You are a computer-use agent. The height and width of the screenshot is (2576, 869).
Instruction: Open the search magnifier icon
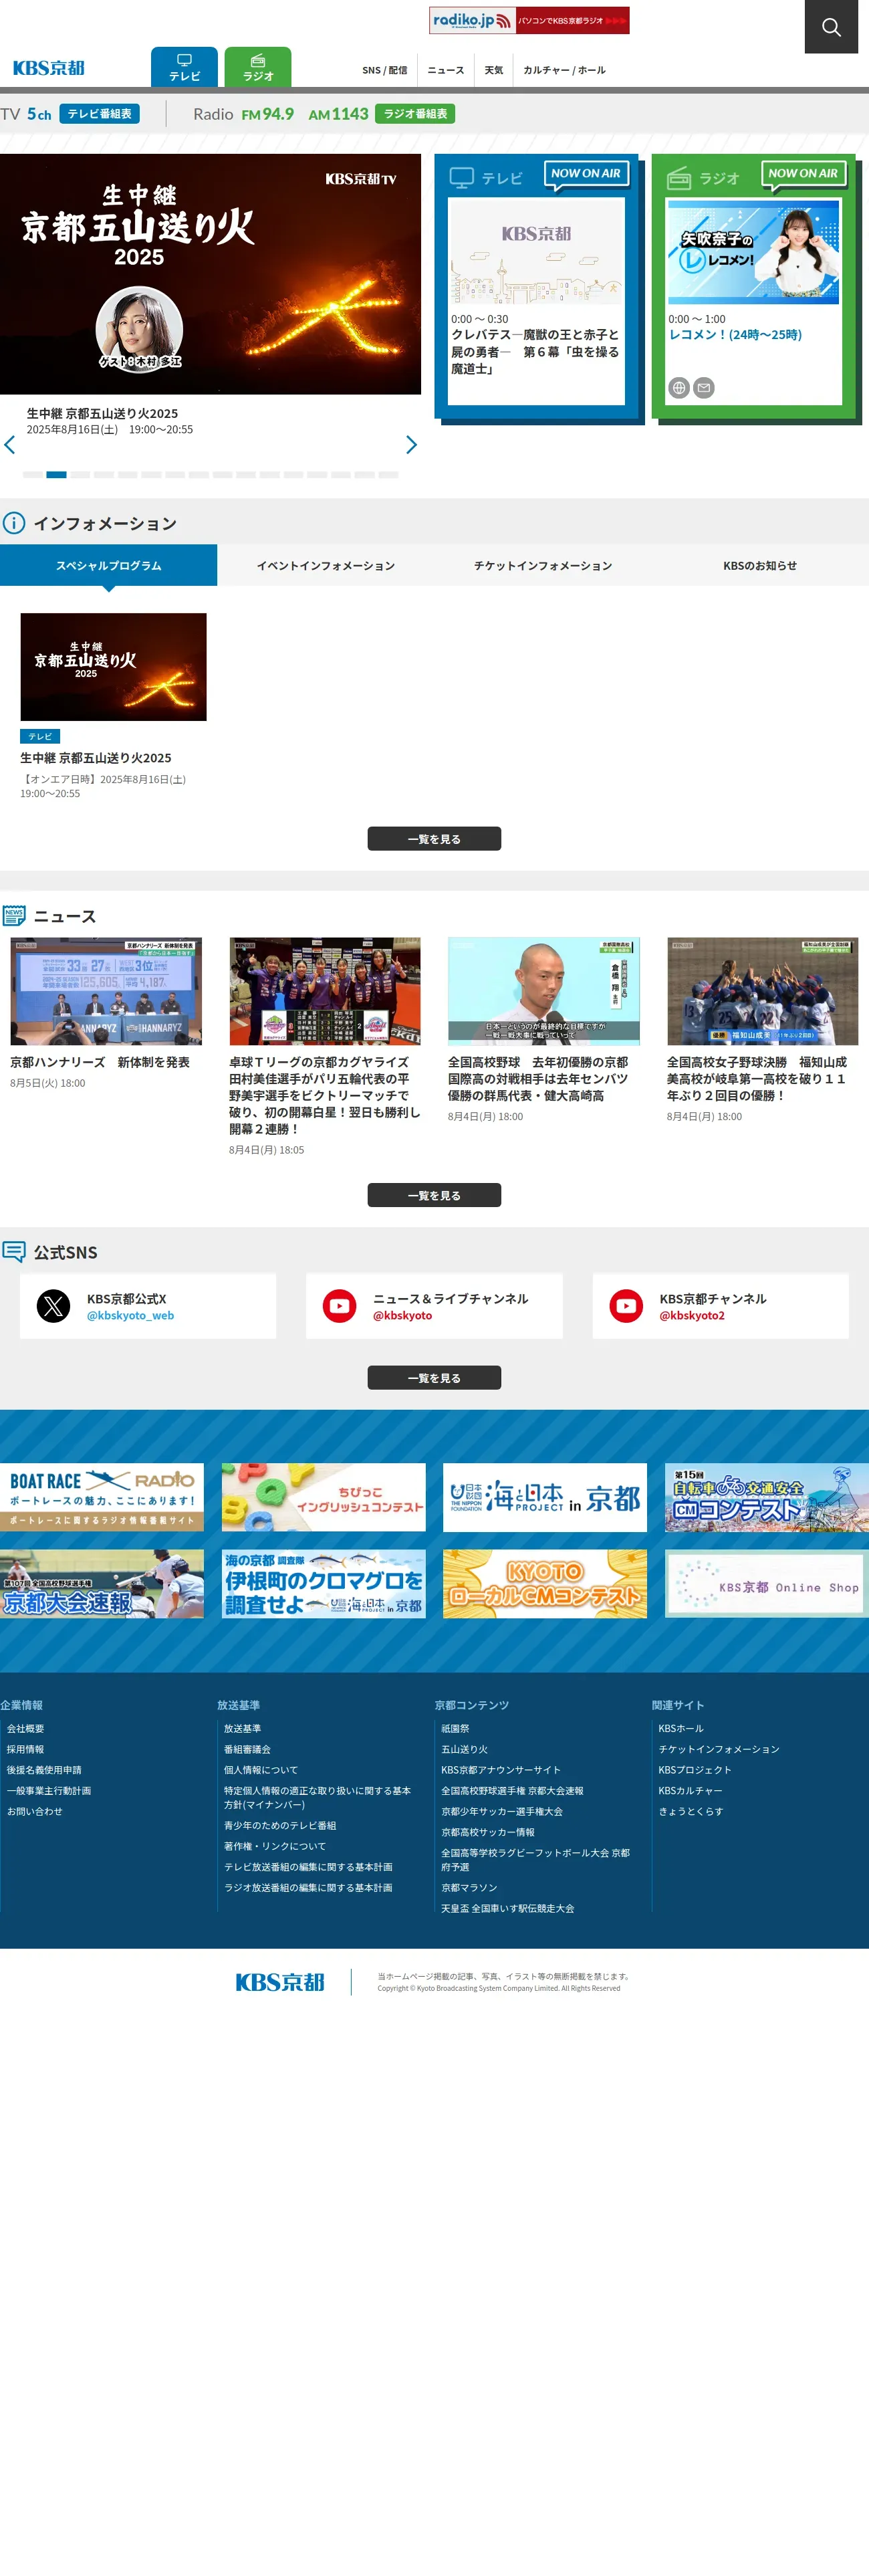pyautogui.click(x=831, y=27)
